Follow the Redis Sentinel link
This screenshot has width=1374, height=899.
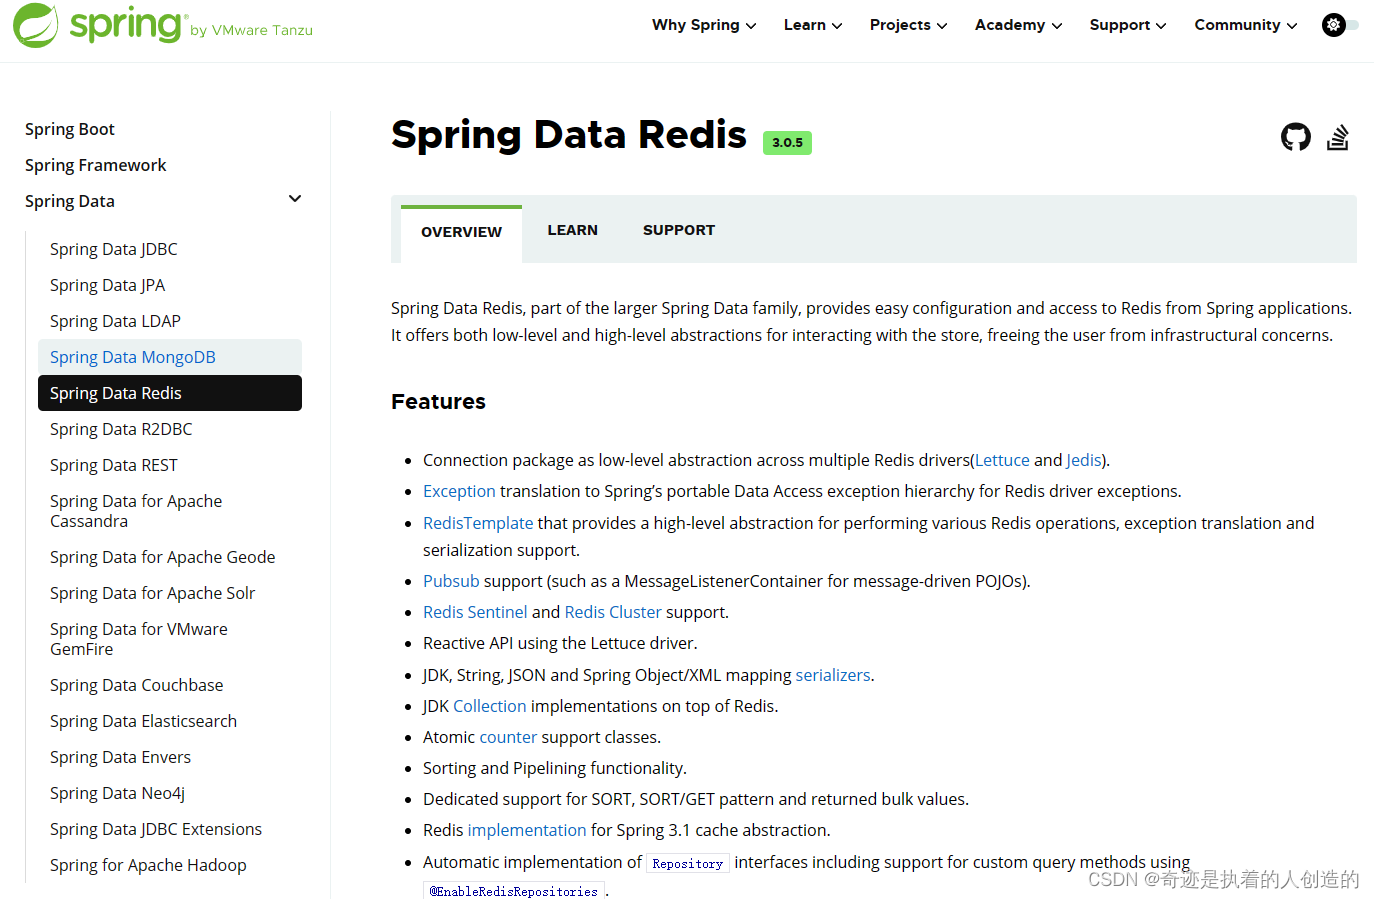[475, 612]
